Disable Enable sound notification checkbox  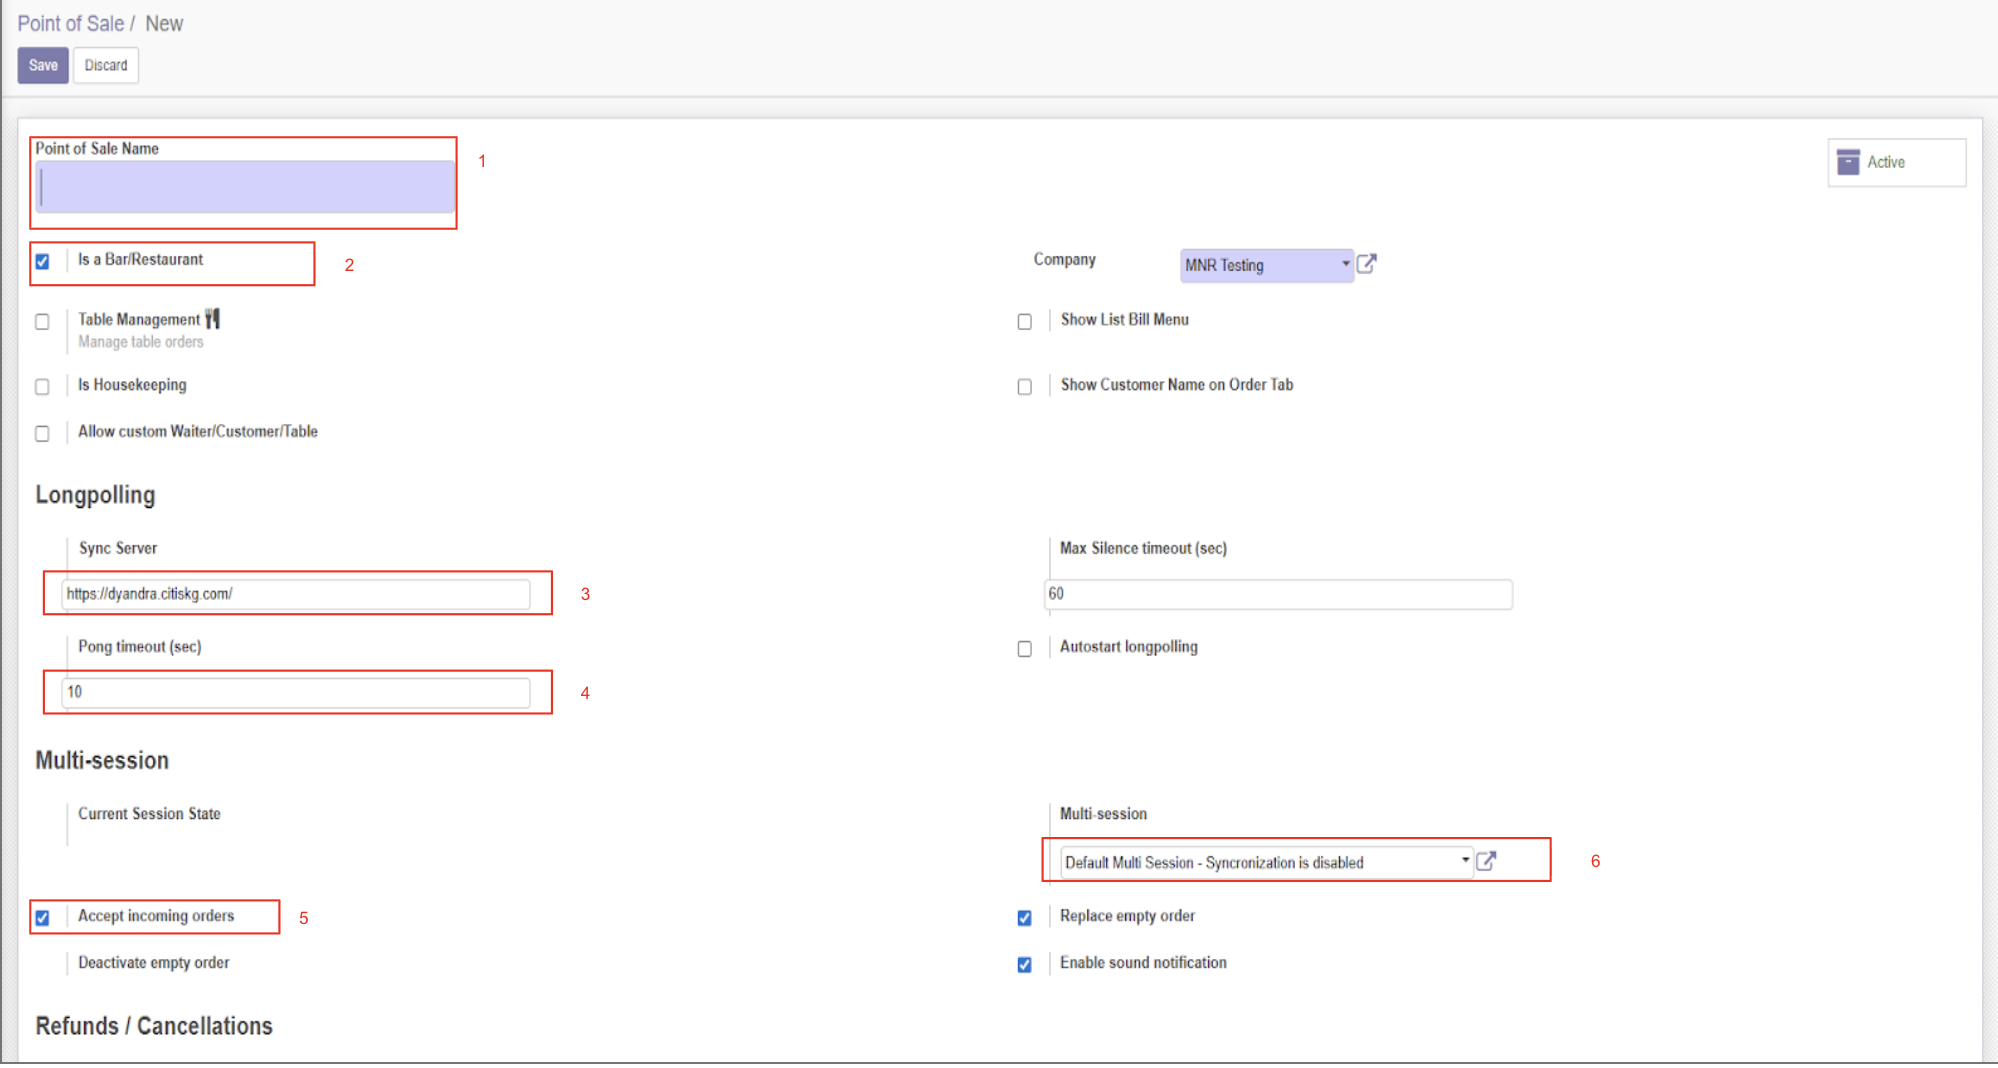click(x=1024, y=965)
